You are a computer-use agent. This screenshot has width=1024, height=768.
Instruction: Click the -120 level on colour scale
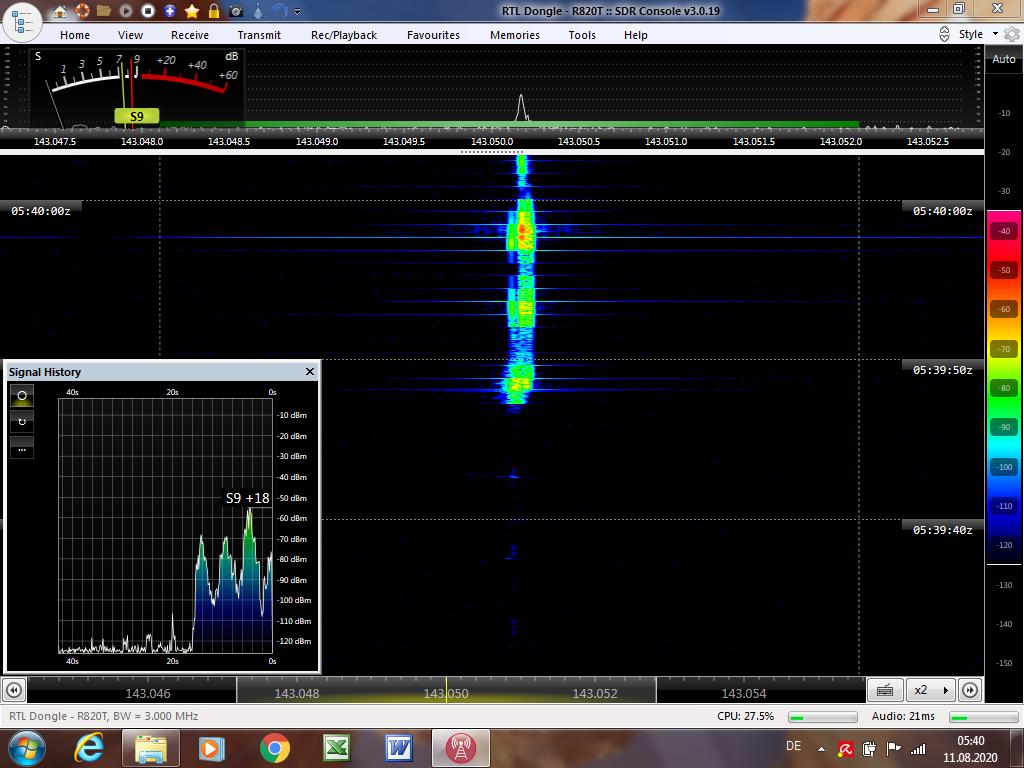tap(1004, 545)
